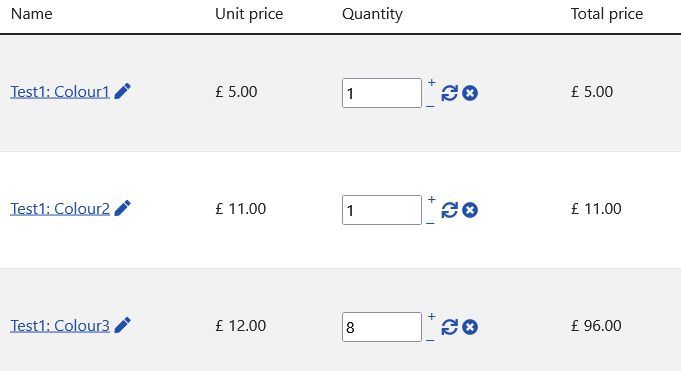
Task: Increase quantity of Test1: Colour2 with plus
Action: [x=431, y=199]
